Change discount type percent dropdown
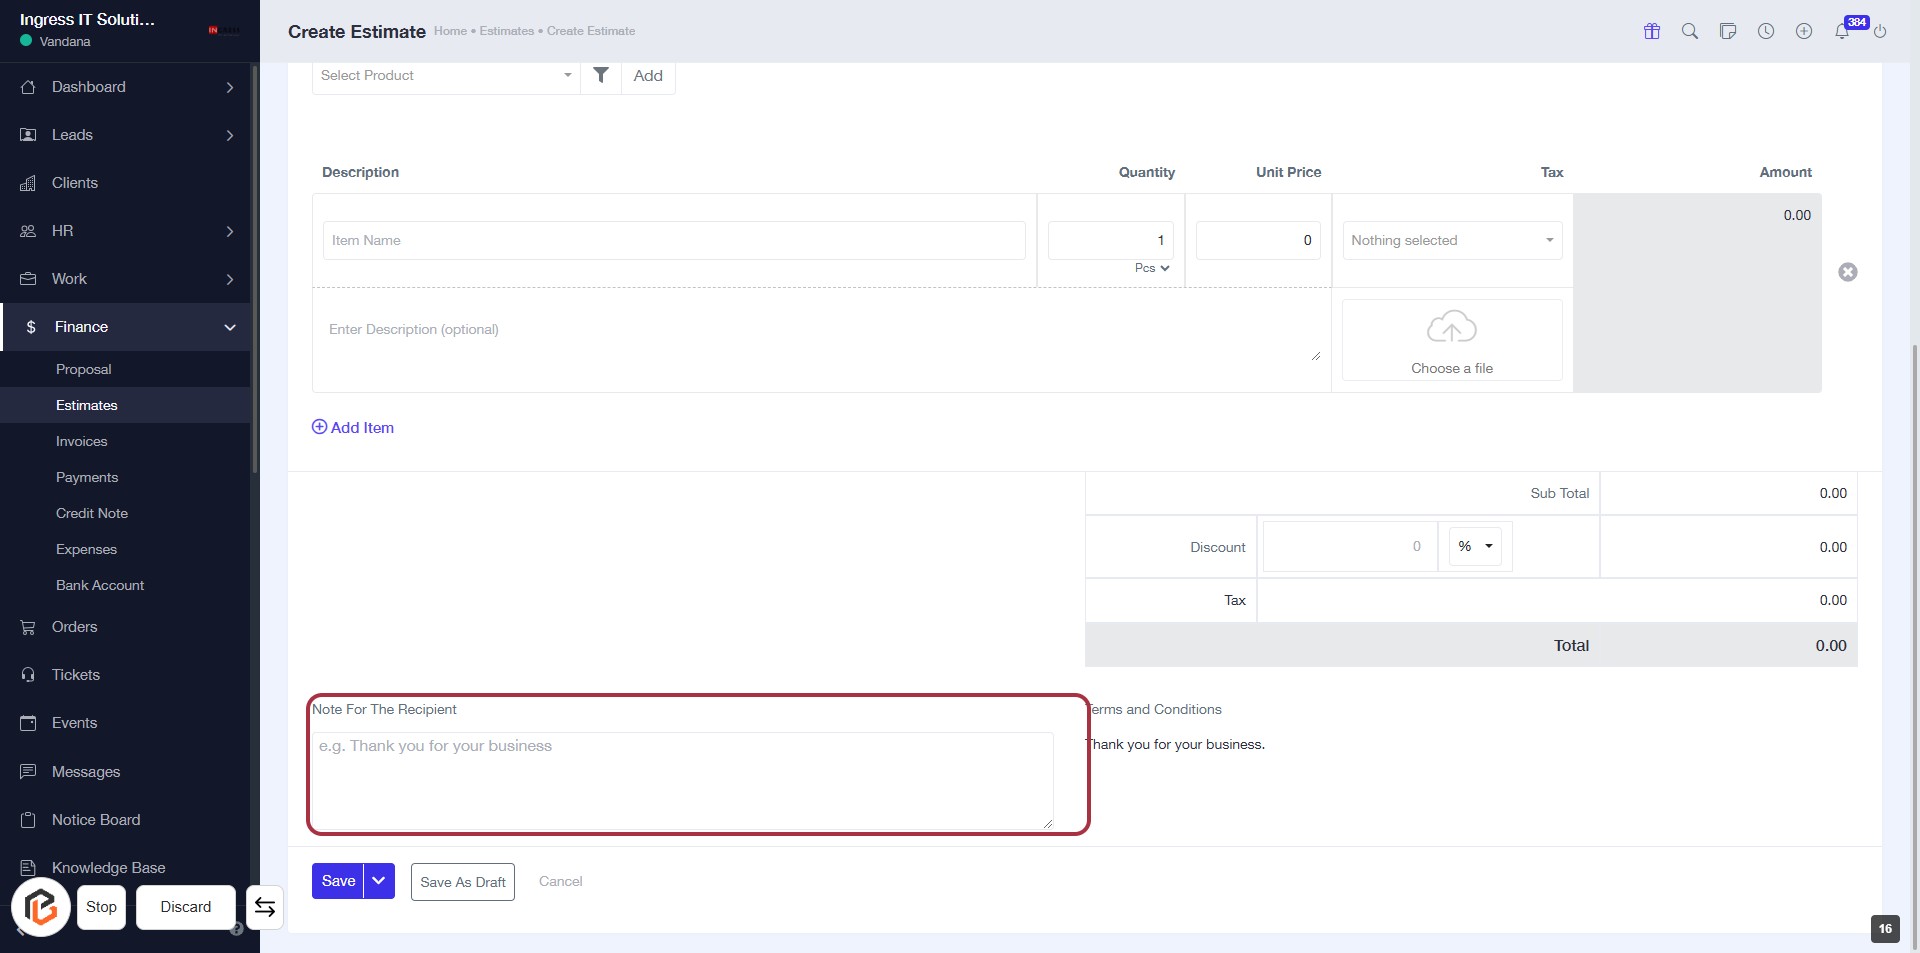The height and width of the screenshot is (953, 1920). 1475,546
